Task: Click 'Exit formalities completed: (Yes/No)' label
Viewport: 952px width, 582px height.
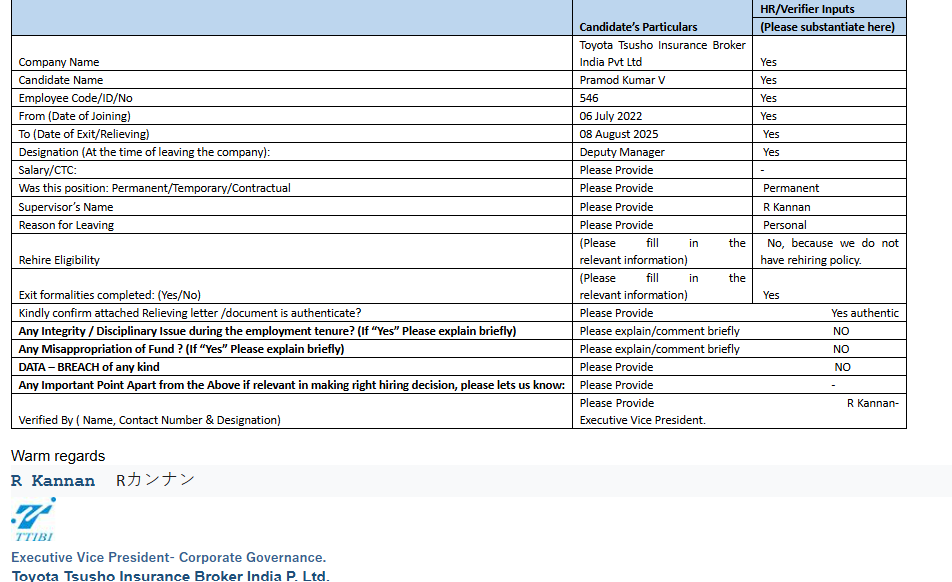Action: [x=109, y=295]
